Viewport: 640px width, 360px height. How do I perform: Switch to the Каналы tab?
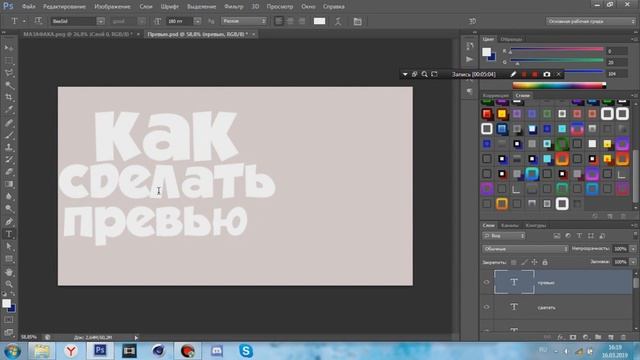point(509,225)
